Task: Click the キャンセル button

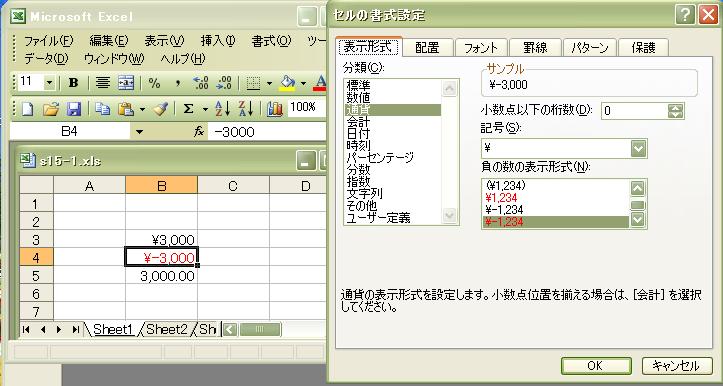Action: click(676, 366)
